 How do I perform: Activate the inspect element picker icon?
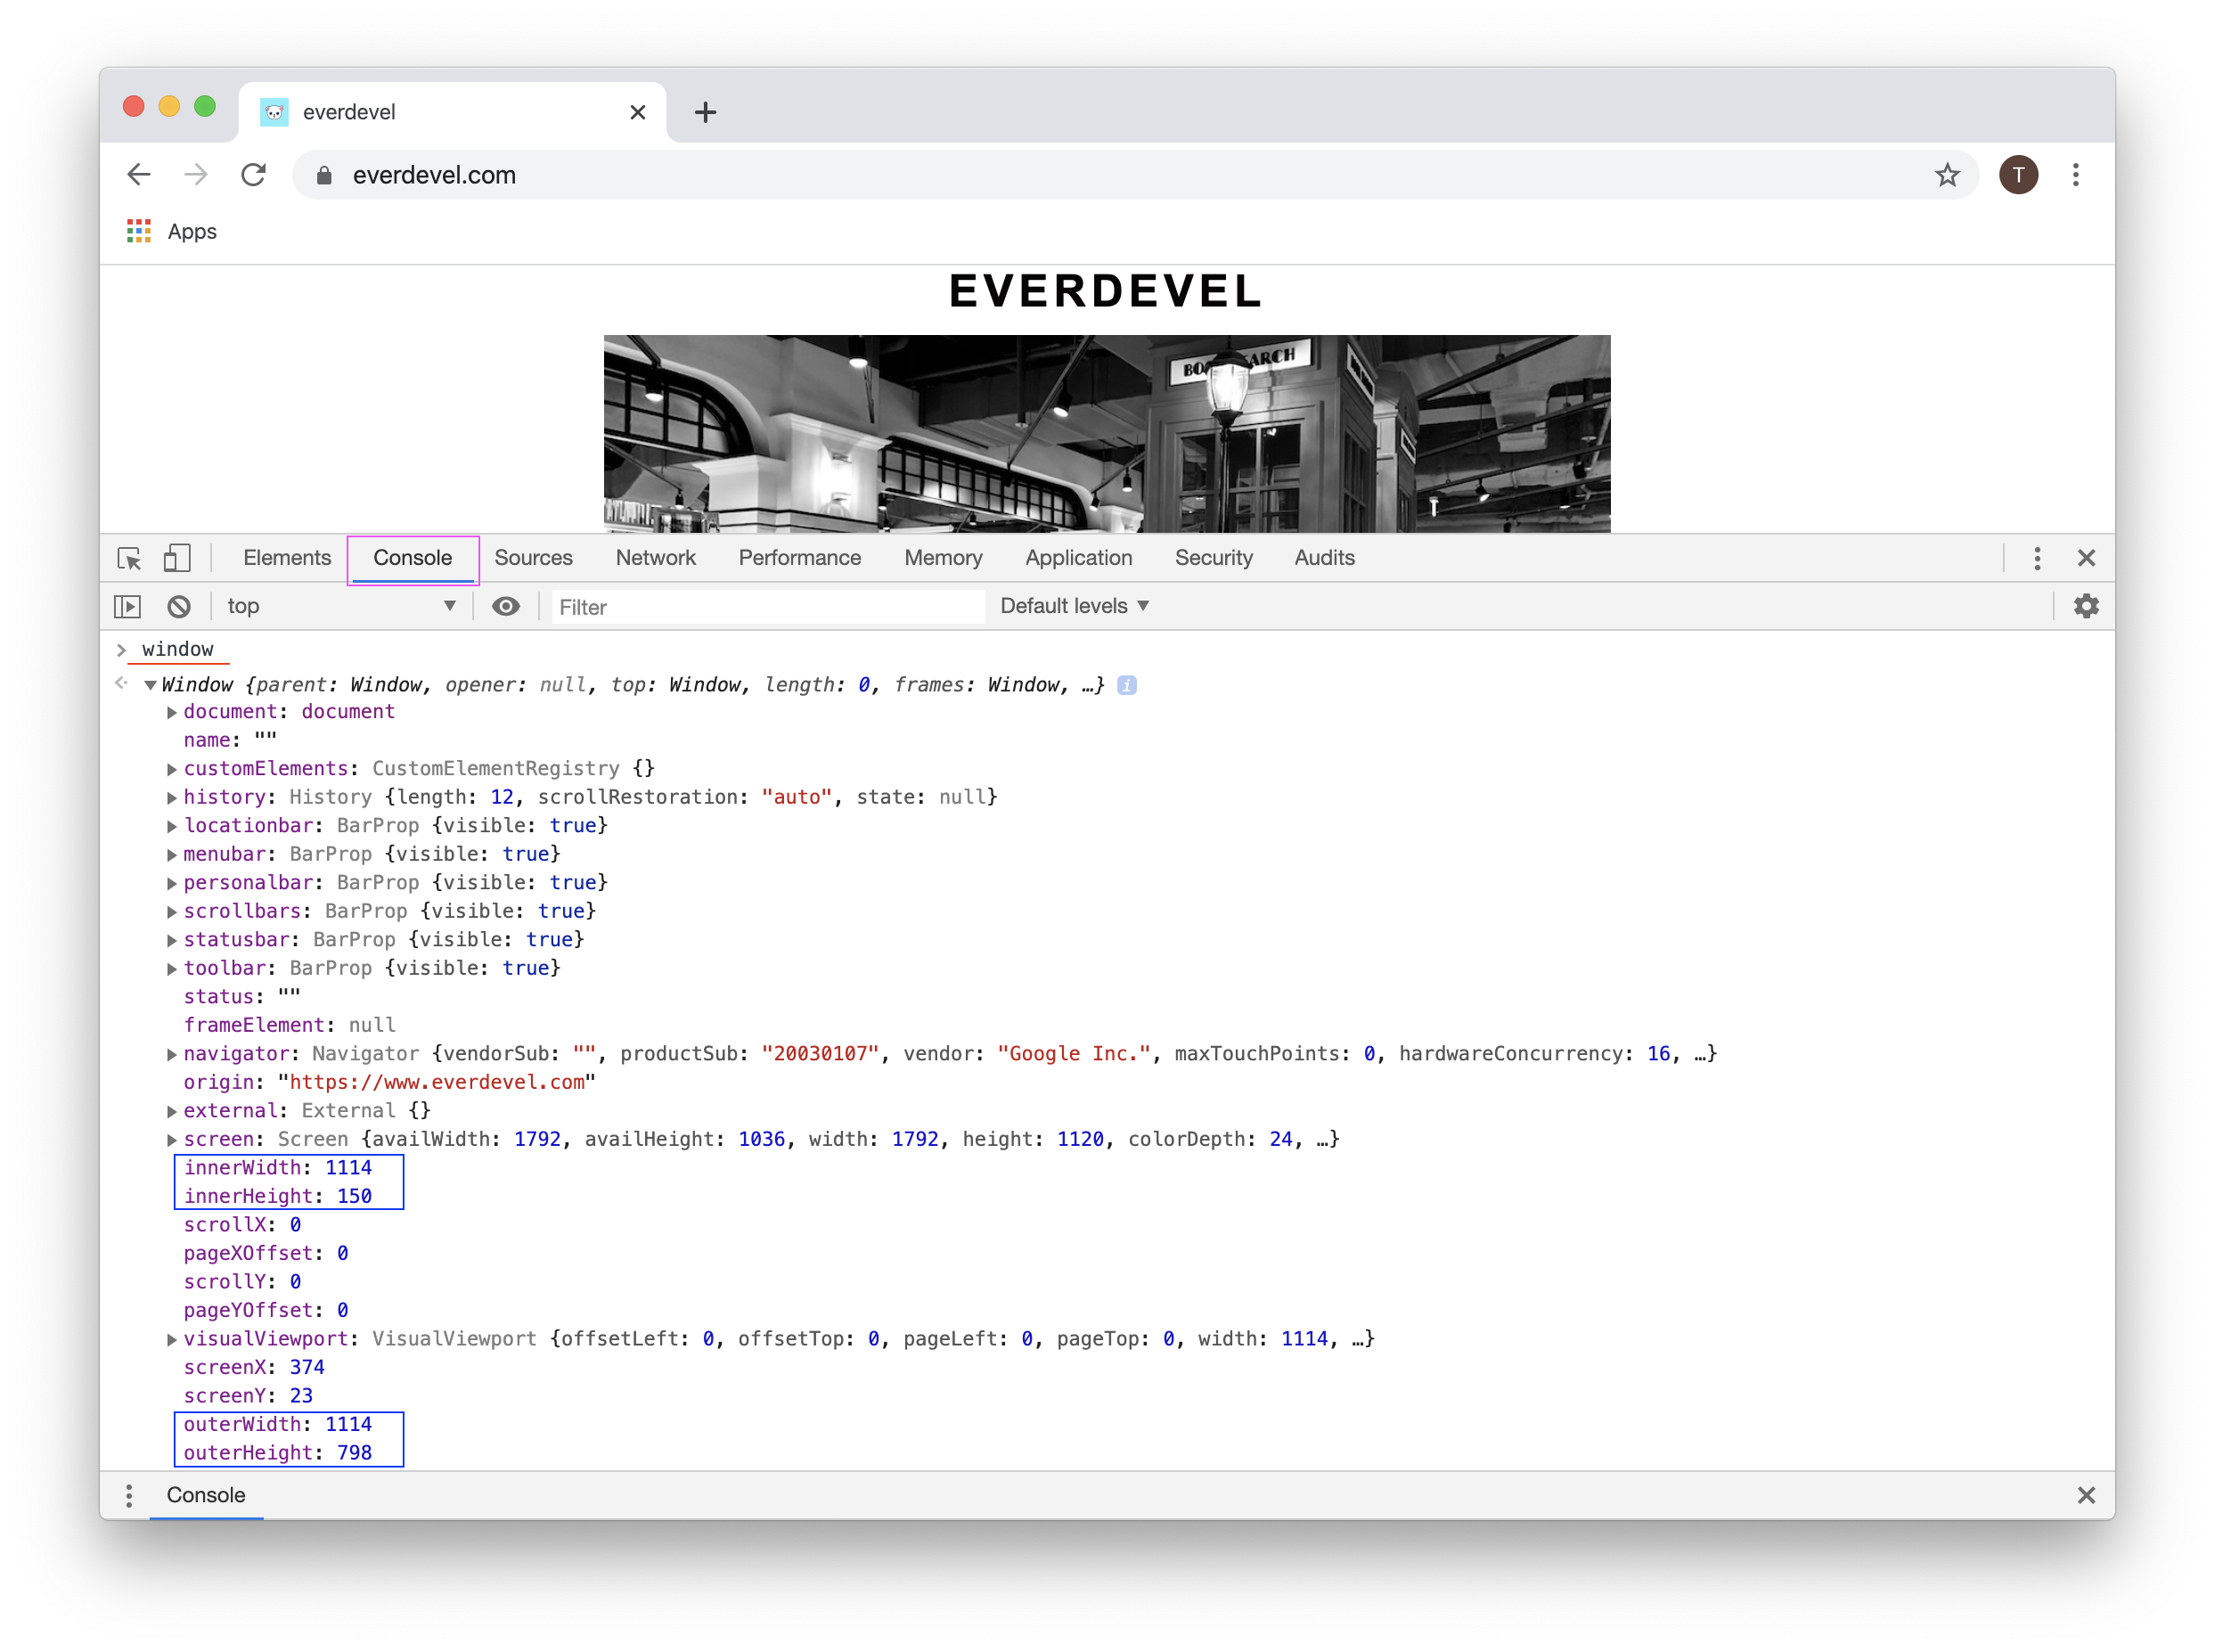(129, 558)
